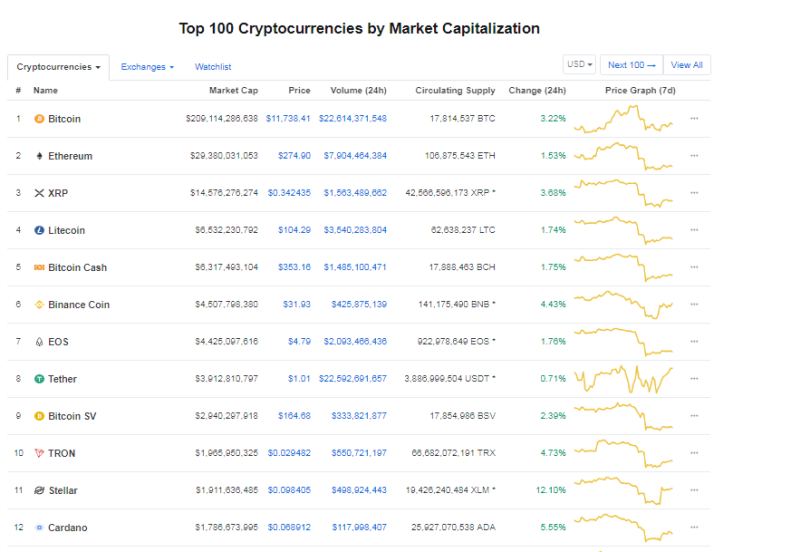Expand the Exchanges dropdown menu

[147, 67]
